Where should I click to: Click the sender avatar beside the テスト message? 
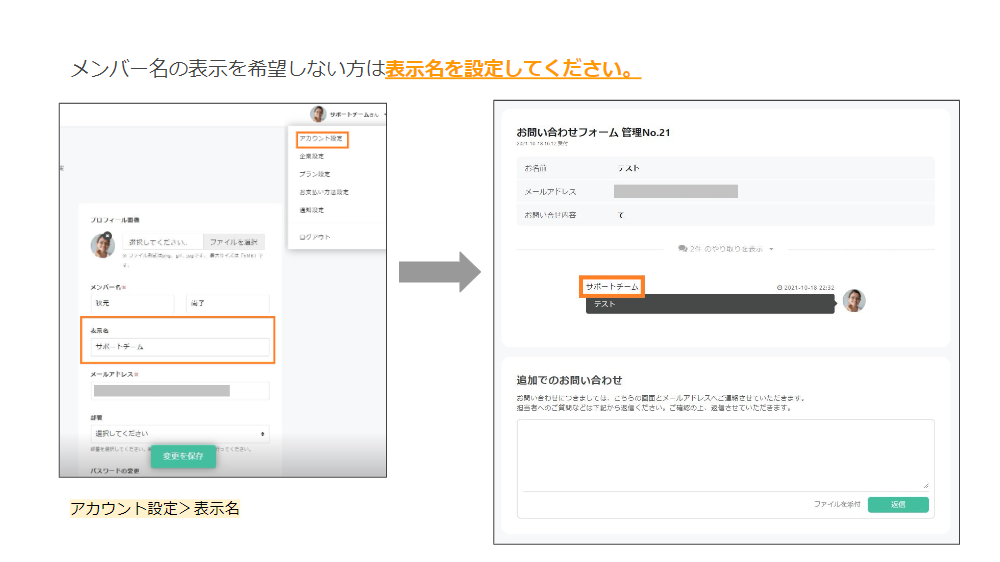pyautogui.click(x=854, y=300)
